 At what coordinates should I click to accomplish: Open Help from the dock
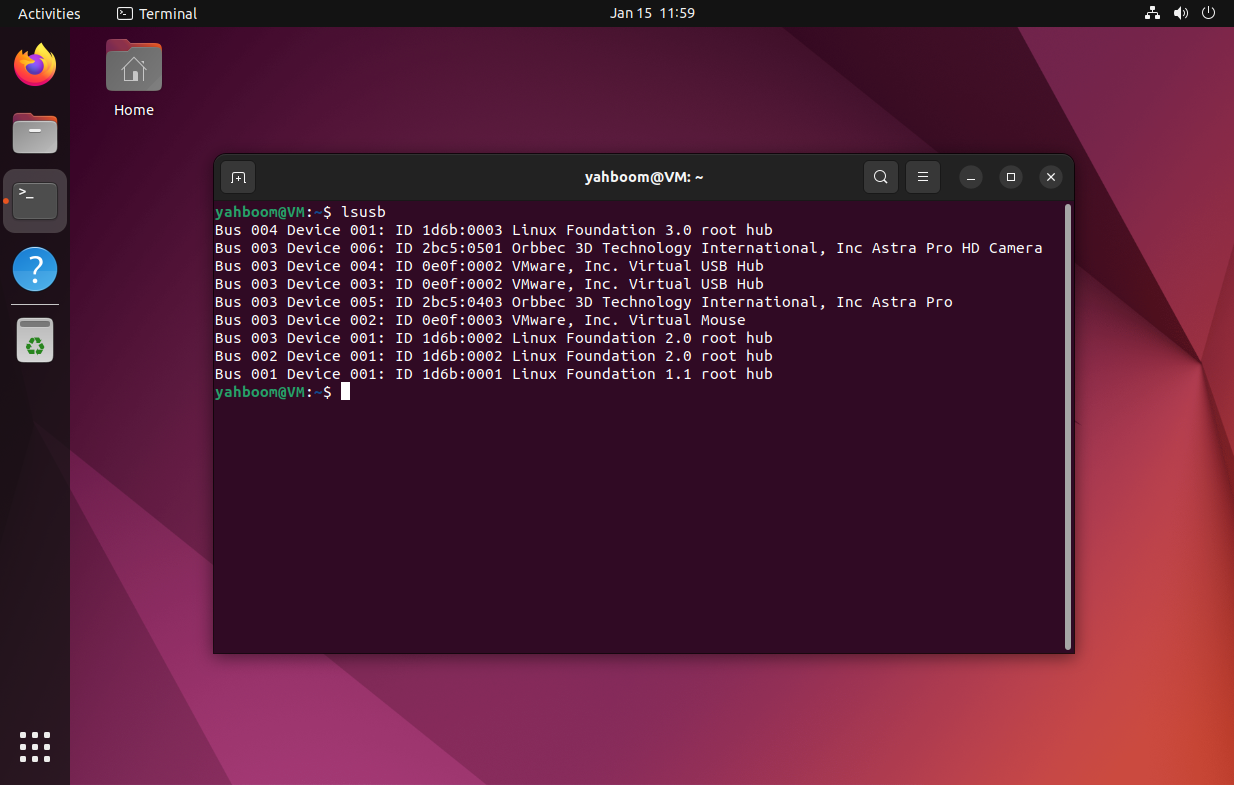(35, 269)
